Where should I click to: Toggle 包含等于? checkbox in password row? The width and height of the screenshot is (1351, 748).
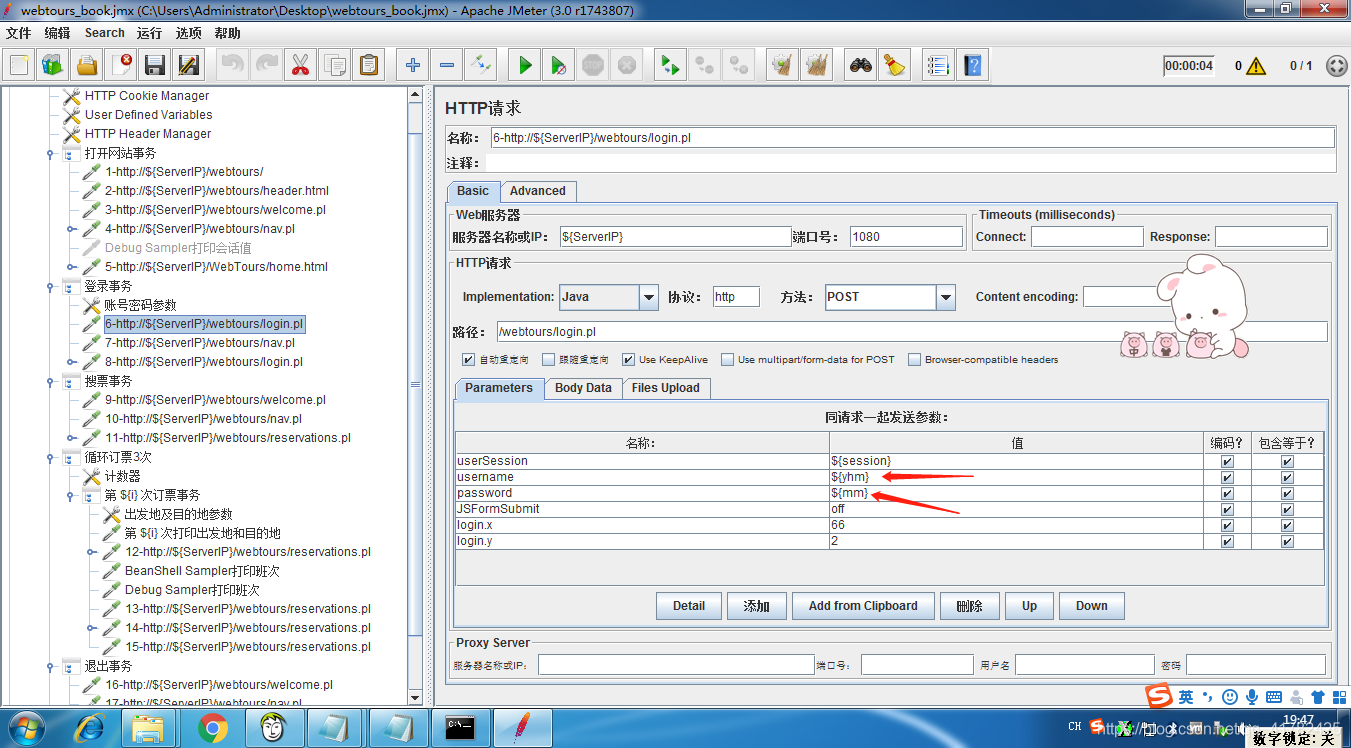[x=1287, y=493]
